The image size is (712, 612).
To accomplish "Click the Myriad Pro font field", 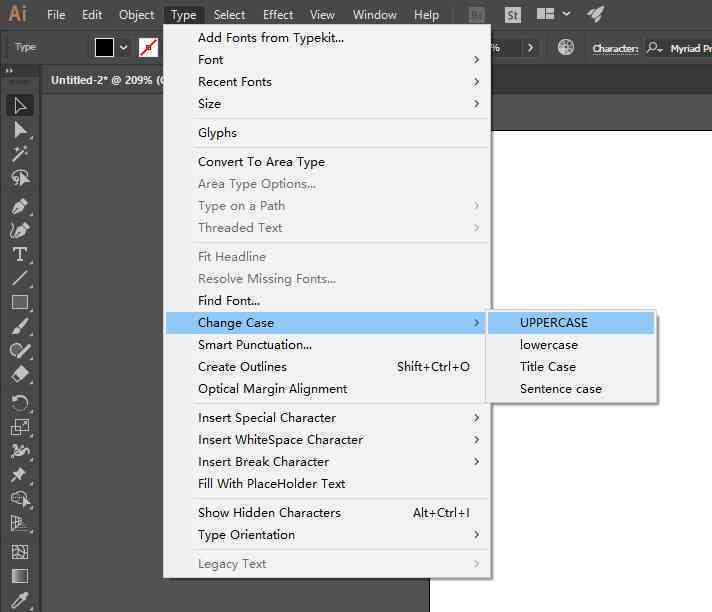I will (690, 48).
